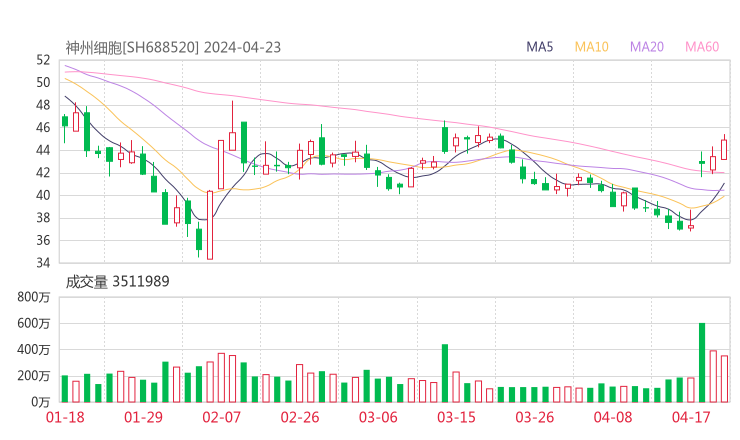Viewport: 740px width, 440px height.
Task: Click the 48 price axis label
Action: point(43,105)
